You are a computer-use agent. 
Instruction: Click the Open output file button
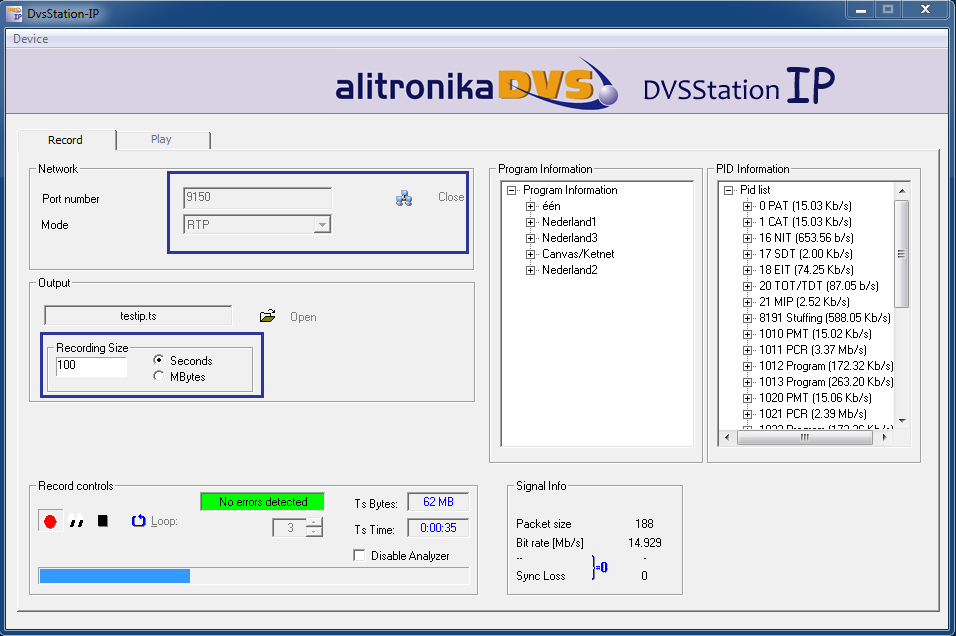(x=303, y=317)
